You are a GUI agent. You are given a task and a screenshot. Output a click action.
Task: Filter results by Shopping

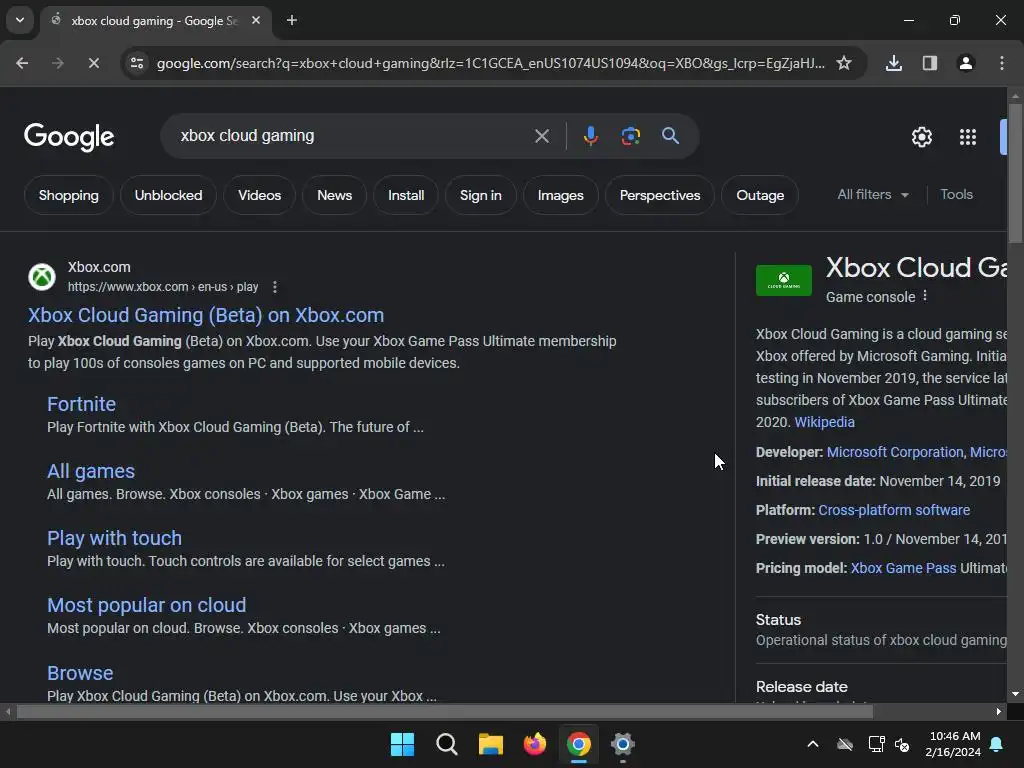coord(69,195)
